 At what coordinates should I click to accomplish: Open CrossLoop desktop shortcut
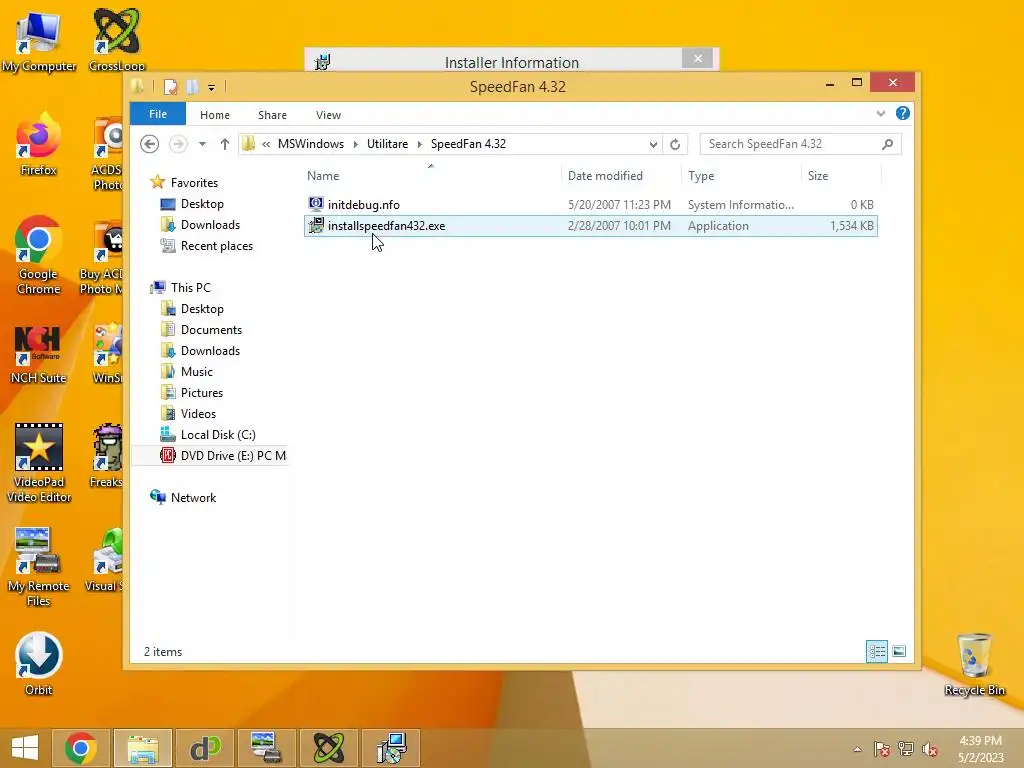click(x=116, y=40)
